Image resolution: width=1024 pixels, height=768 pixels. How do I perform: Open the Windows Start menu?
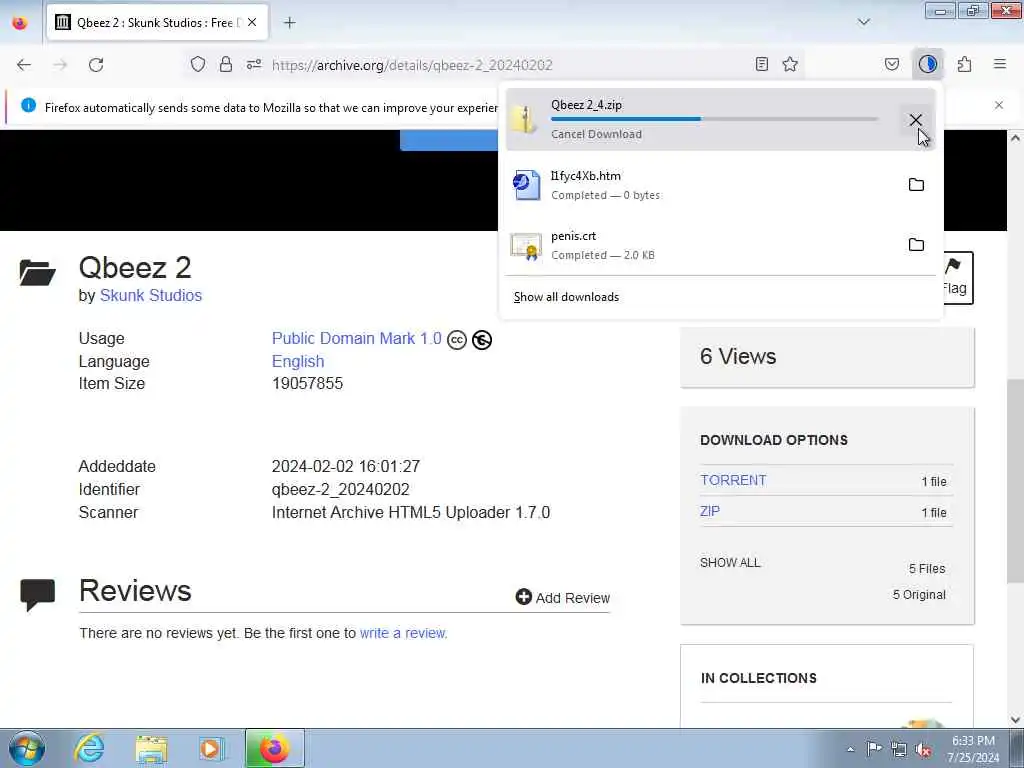pos(27,748)
